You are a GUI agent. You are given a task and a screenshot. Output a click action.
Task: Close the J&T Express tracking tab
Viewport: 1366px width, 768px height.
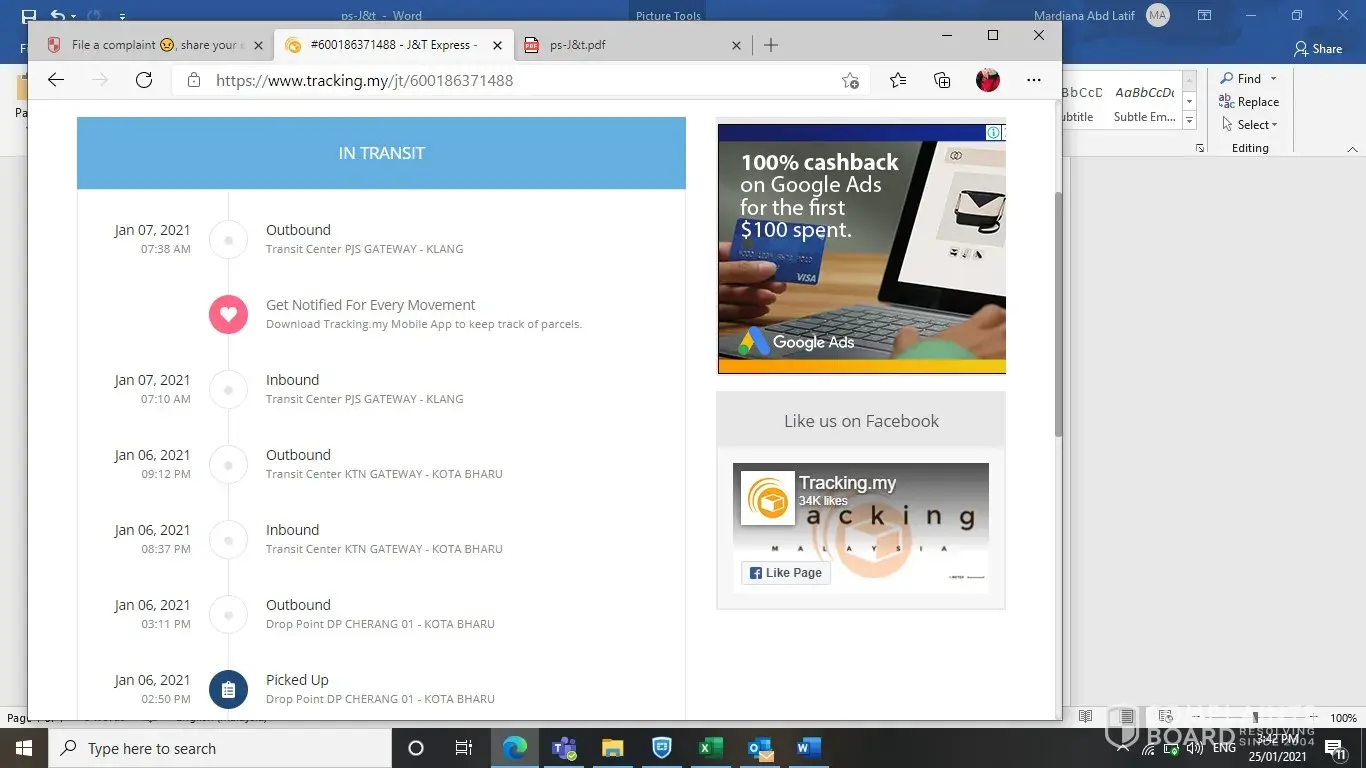[x=498, y=45]
